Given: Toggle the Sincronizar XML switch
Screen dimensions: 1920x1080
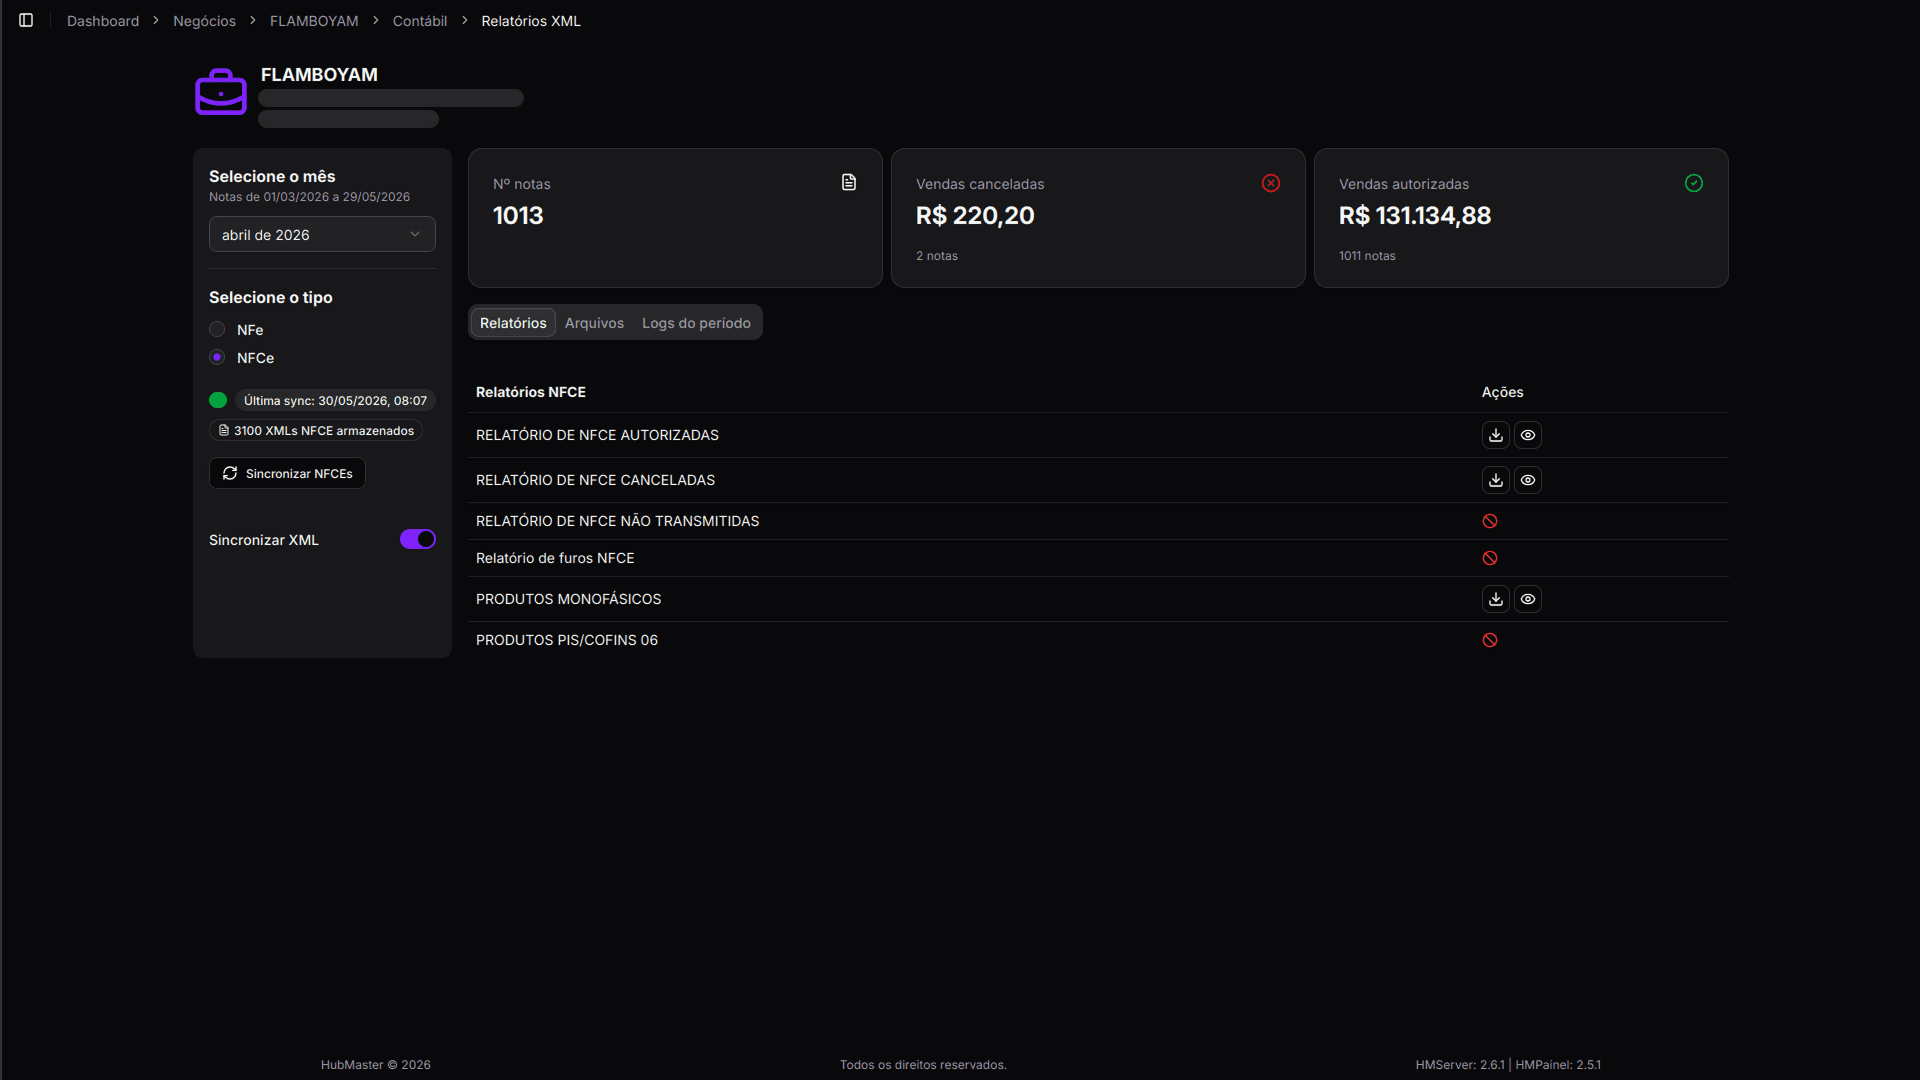Looking at the screenshot, I should (418, 539).
